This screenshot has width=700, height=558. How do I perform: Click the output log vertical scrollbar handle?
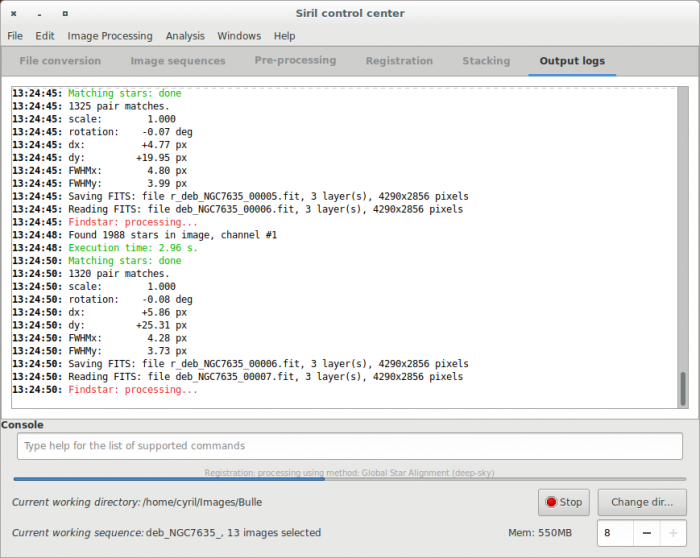683,389
